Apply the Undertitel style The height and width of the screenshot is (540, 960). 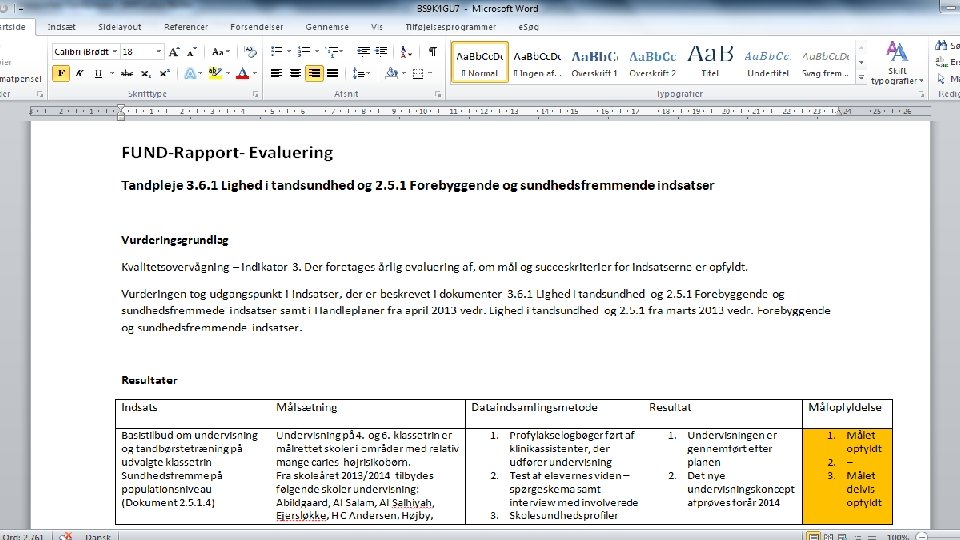(767, 62)
